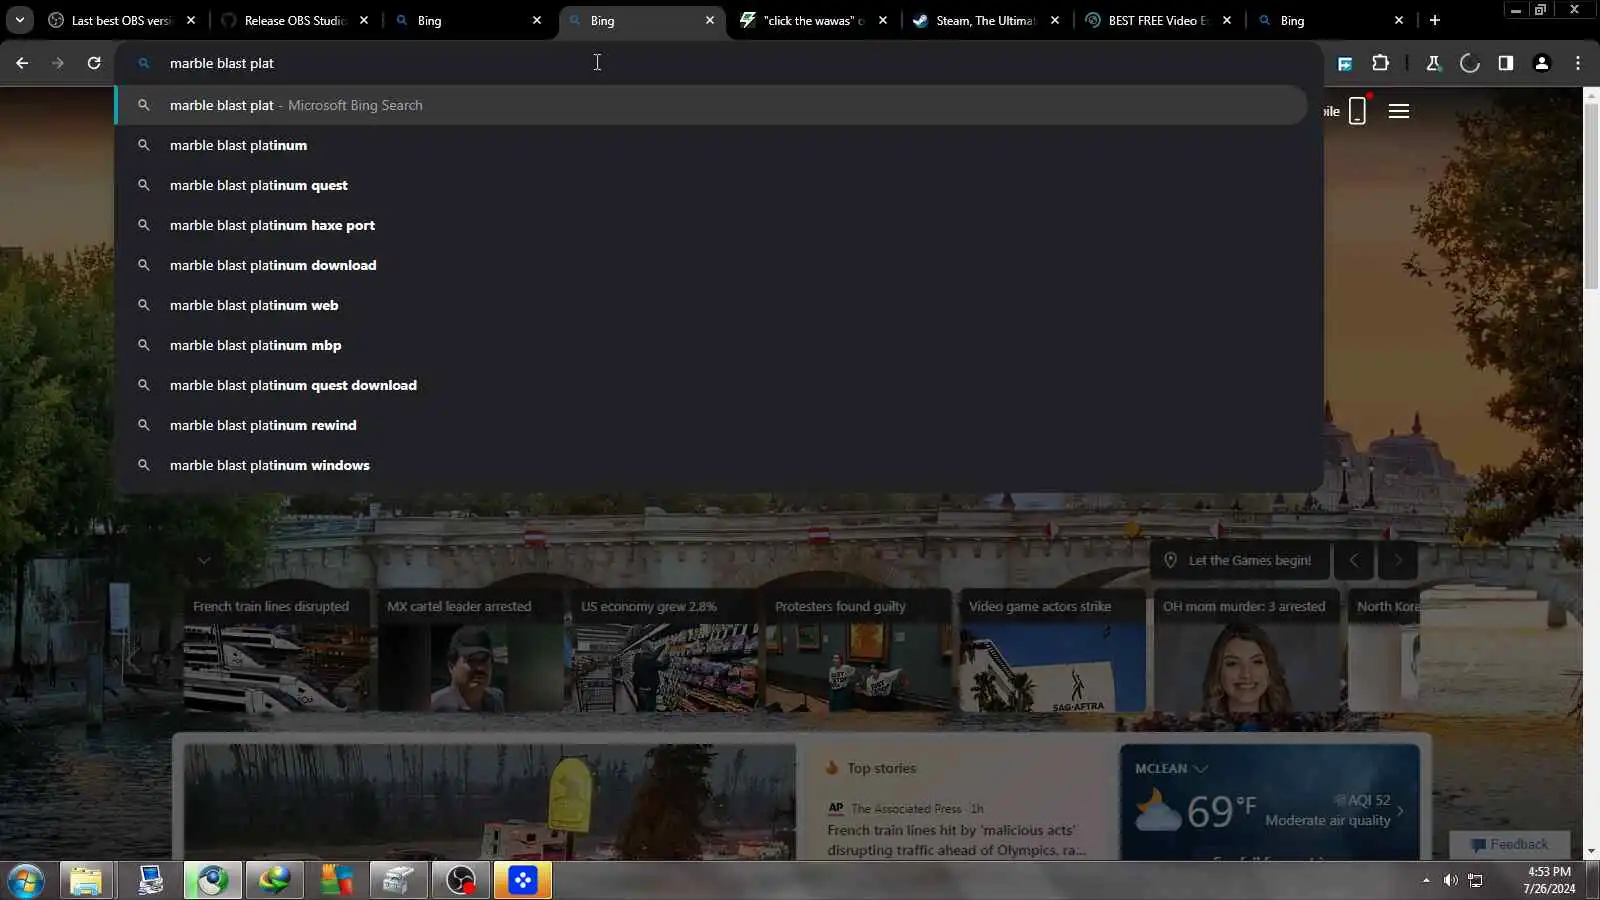1600x900 pixels.
Task: Switch to 'BEST FREE Video E' tab
Action: [1159, 20]
